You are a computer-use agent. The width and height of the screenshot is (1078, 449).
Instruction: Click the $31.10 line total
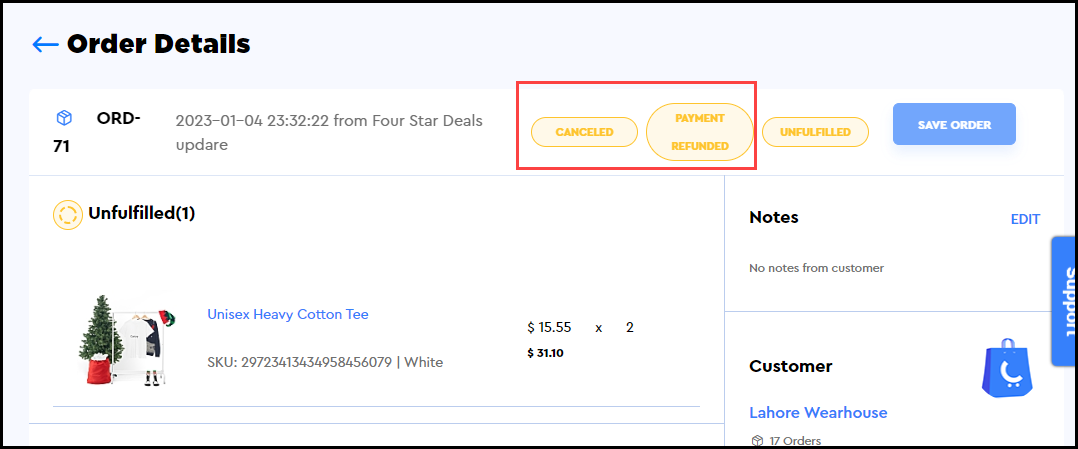[x=545, y=352]
